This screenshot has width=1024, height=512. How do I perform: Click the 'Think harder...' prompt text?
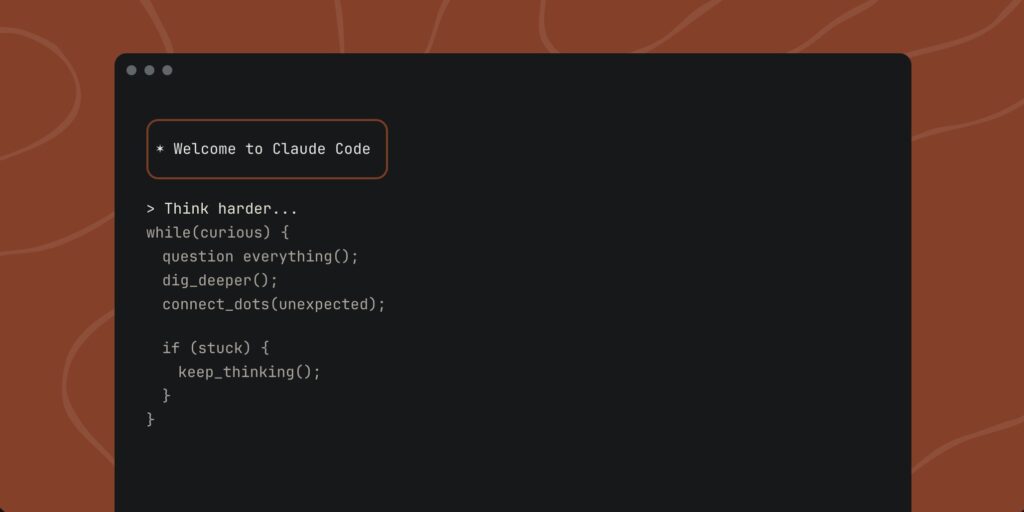pyautogui.click(x=231, y=209)
